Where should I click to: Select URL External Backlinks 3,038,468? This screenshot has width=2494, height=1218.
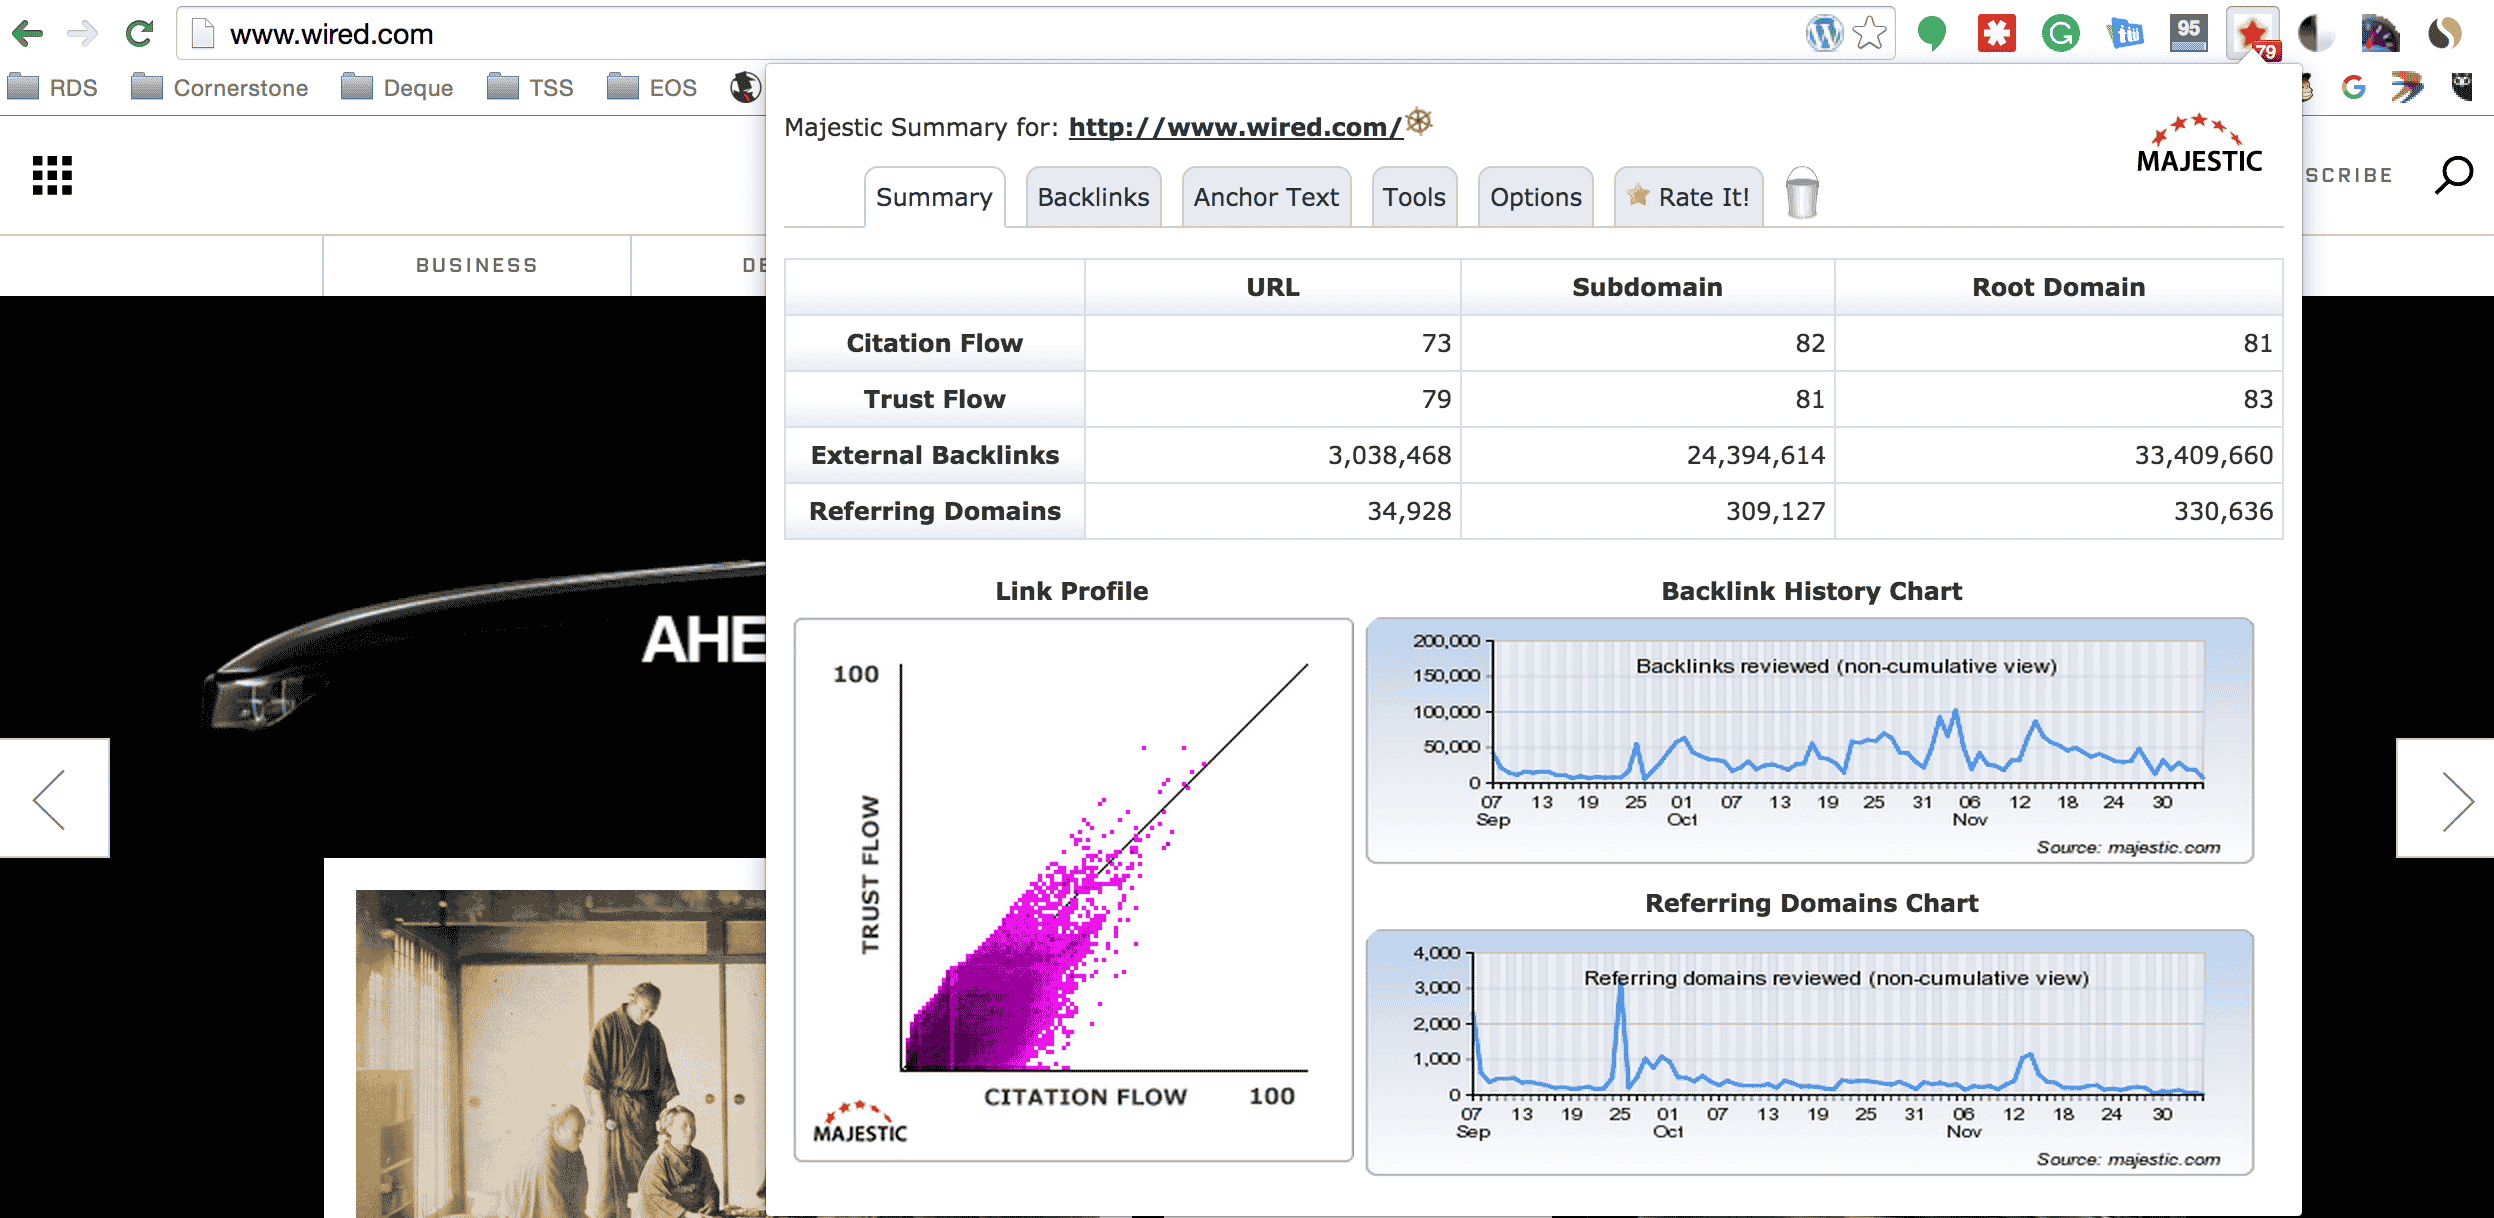point(1389,455)
